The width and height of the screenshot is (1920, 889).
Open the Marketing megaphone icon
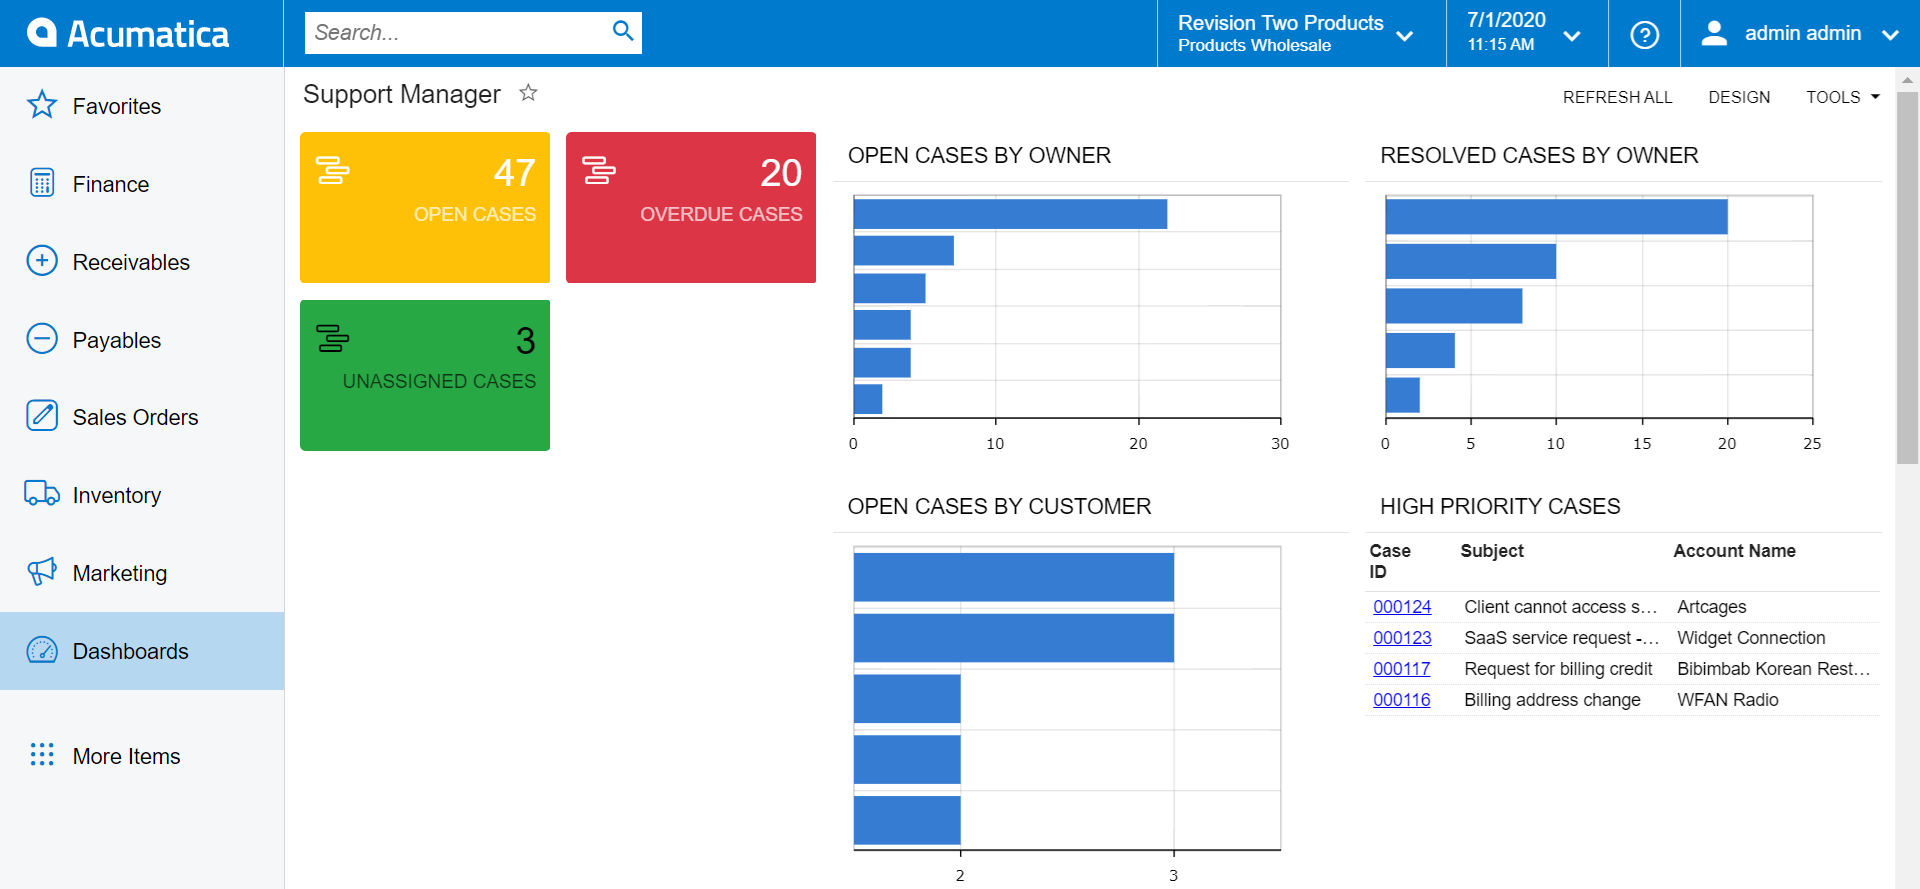tap(42, 572)
